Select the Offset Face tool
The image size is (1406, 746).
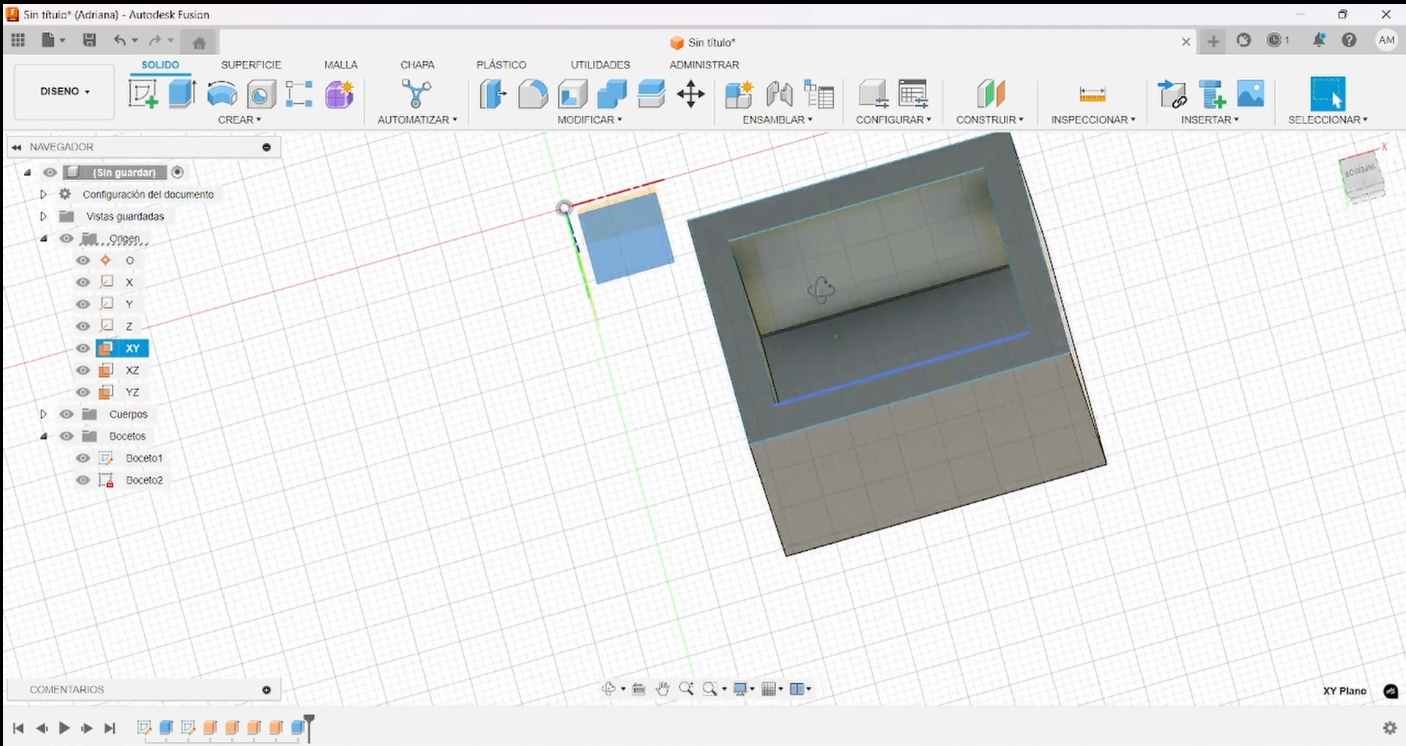tap(652, 94)
